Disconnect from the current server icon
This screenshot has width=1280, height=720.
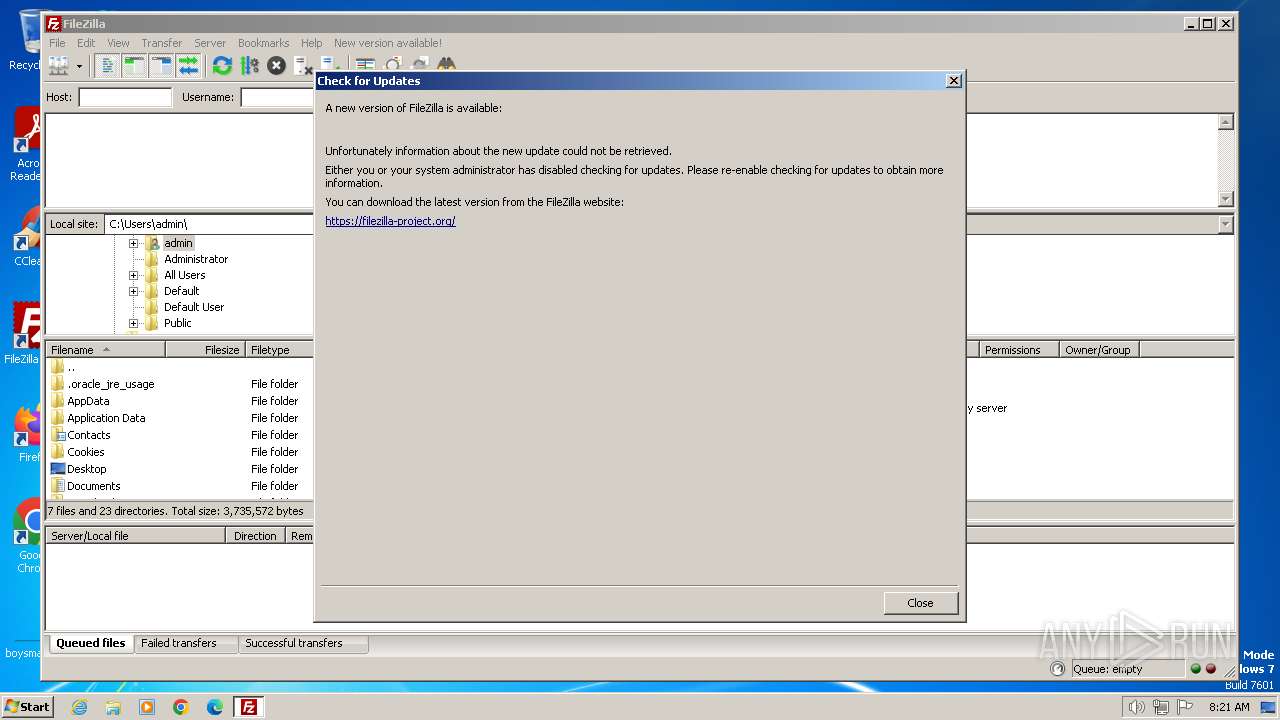(x=303, y=66)
